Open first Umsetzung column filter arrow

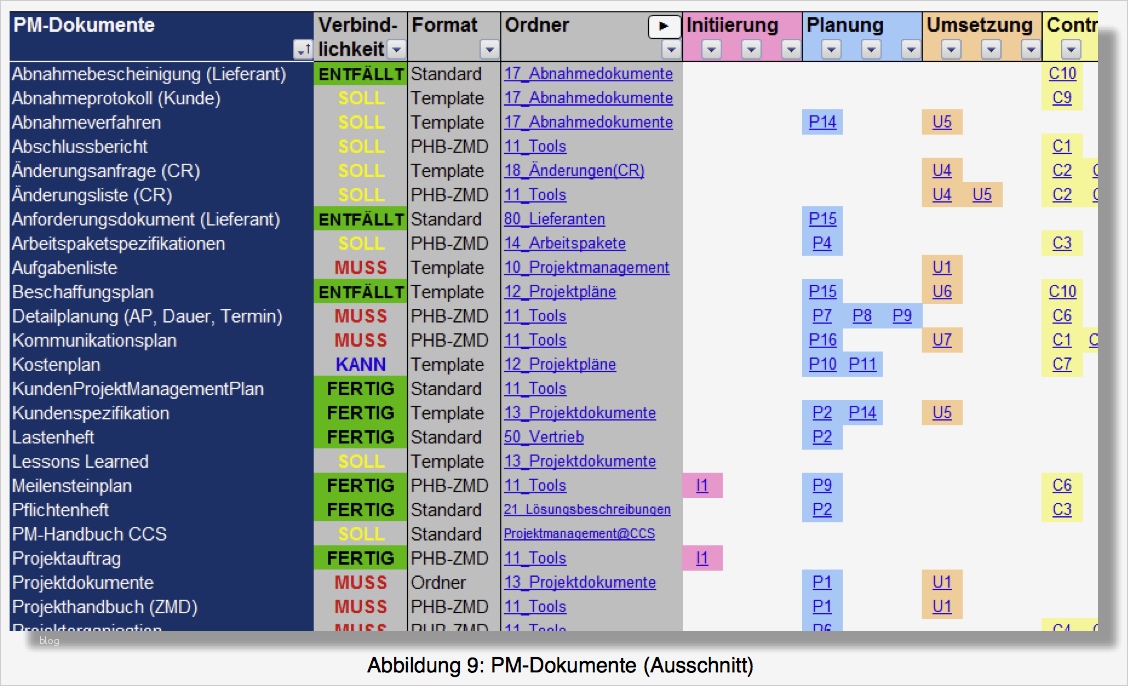point(951,50)
